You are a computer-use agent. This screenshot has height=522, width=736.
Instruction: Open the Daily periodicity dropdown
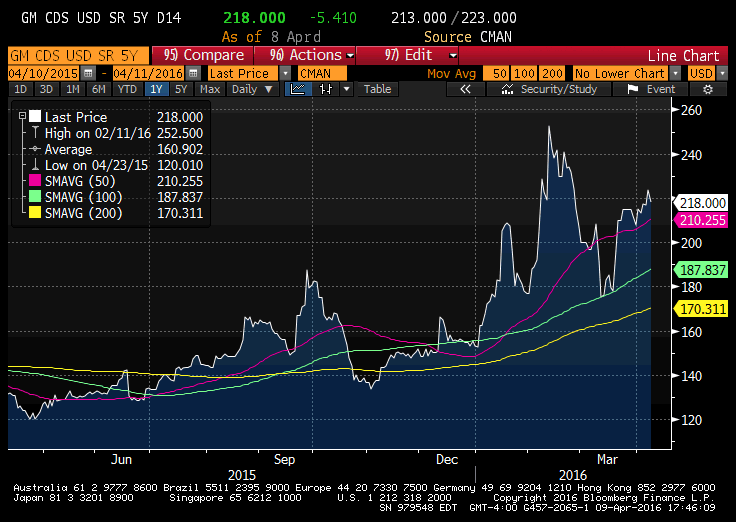[253, 89]
